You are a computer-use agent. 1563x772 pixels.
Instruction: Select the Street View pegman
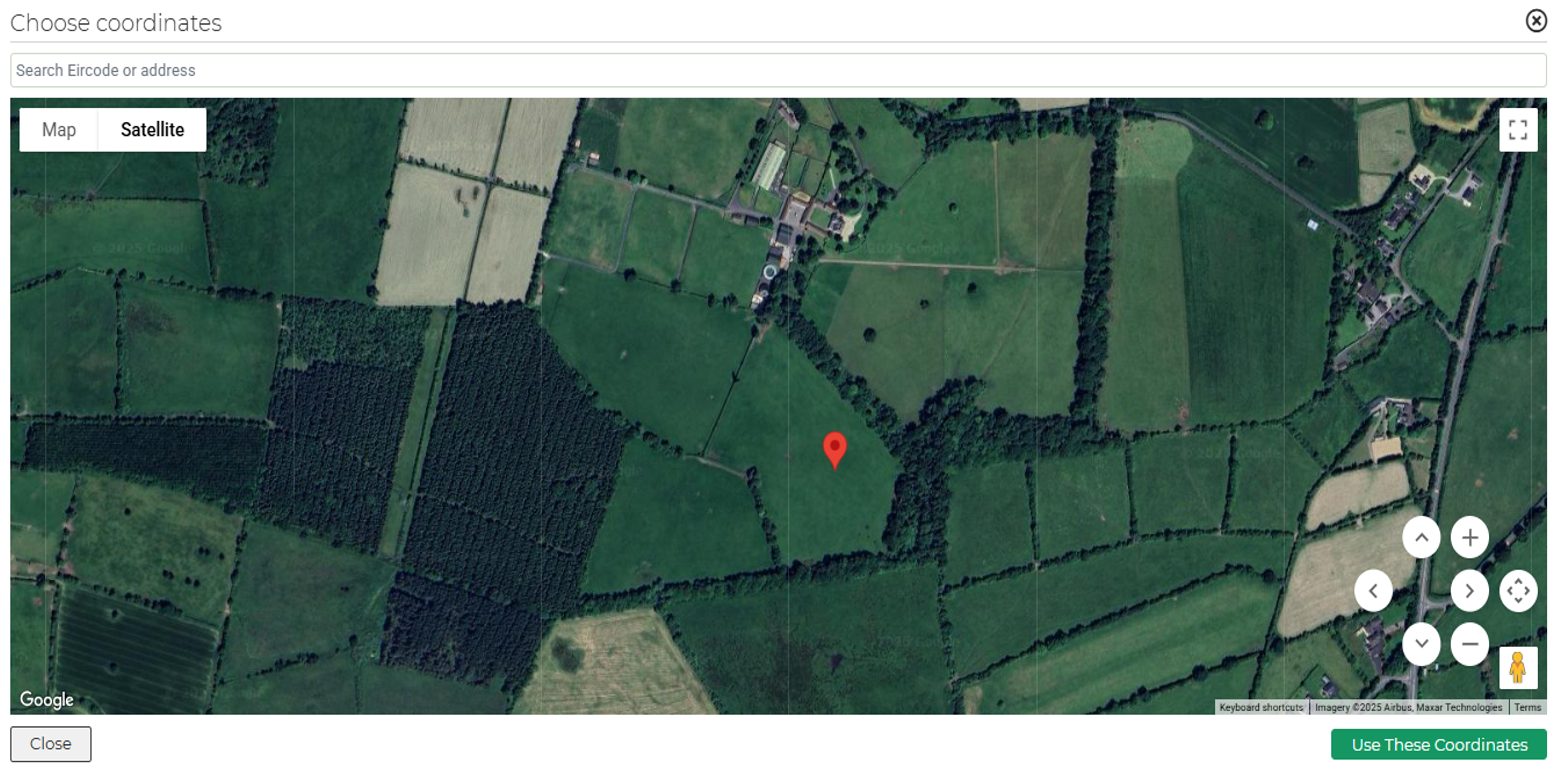pyautogui.click(x=1517, y=668)
